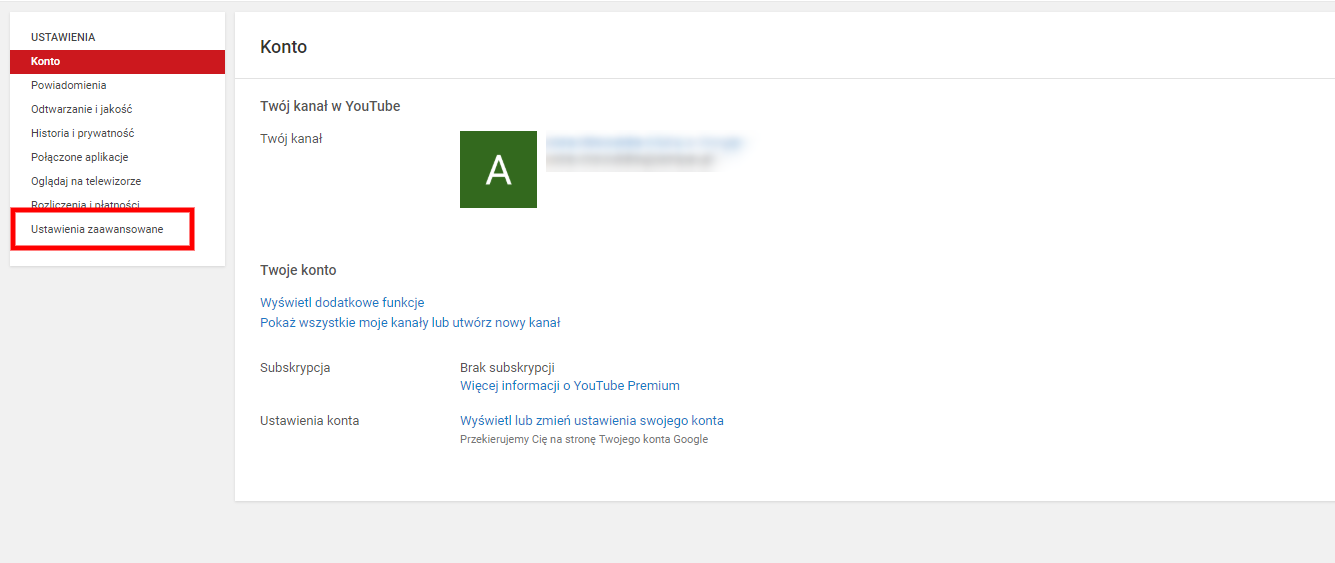Click Wyświetl lub zmień ustawienia swojego konta
Image resolution: width=1335 pixels, height=563 pixels.
coord(591,421)
